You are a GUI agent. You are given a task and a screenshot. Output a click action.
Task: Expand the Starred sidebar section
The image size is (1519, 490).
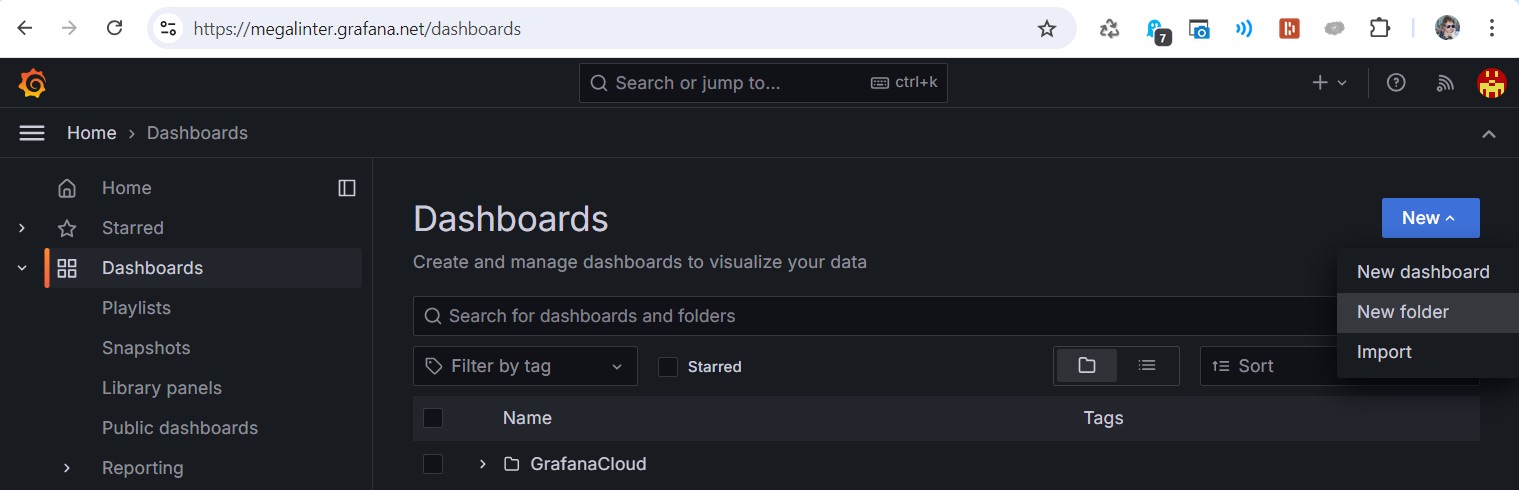(22, 228)
